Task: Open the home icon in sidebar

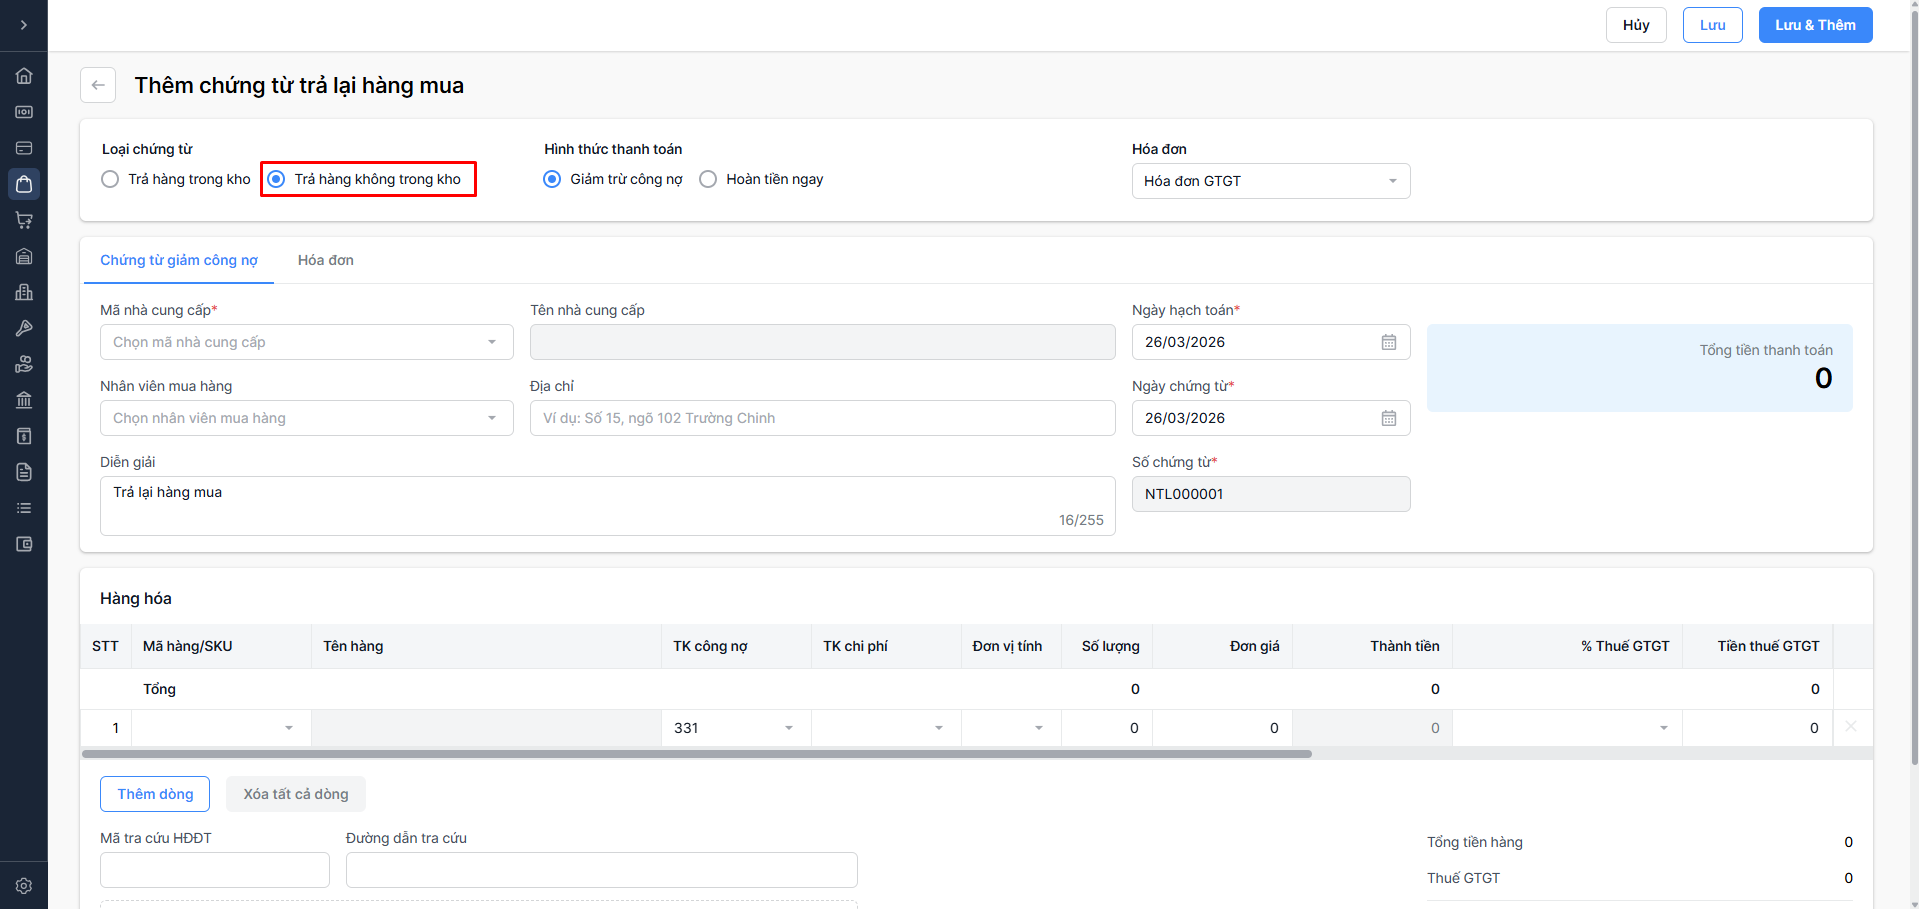Action: coord(24,76)
